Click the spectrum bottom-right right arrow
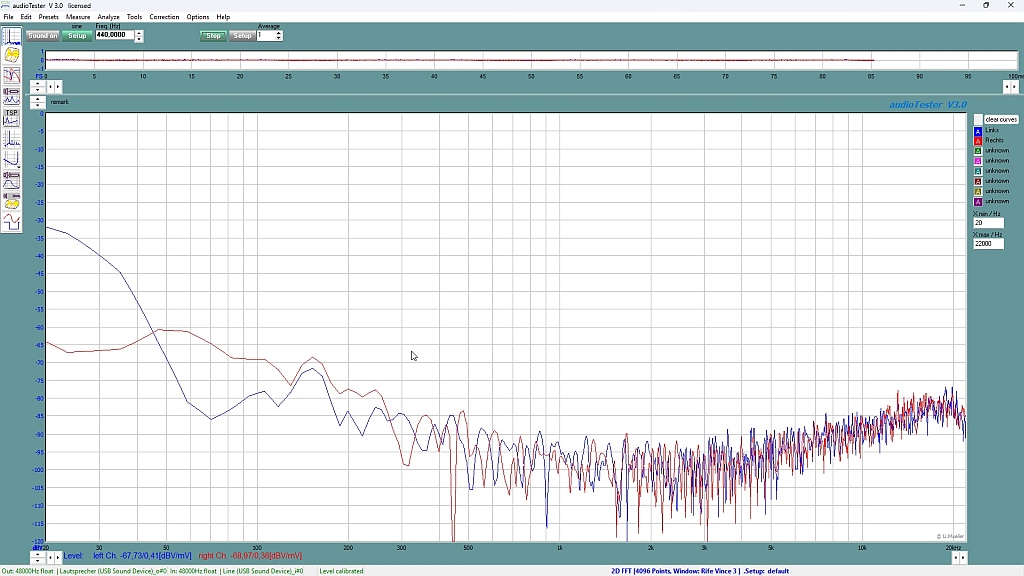This screenshot has height=576, width=1024. pos(963,558)
